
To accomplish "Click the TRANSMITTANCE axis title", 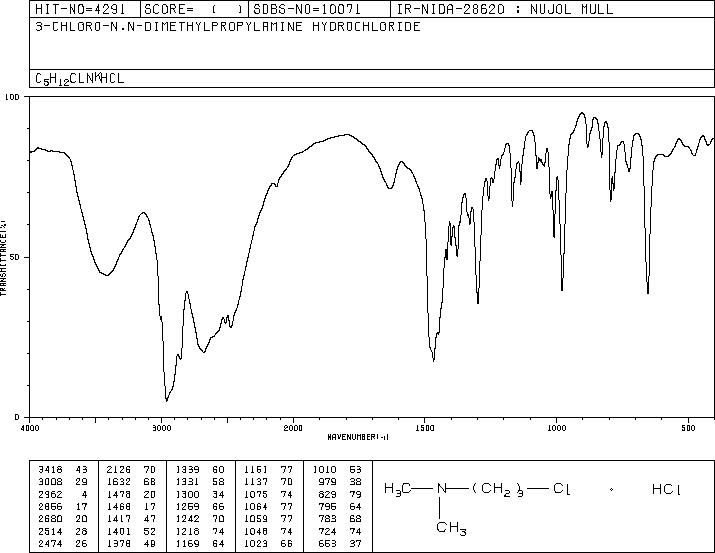I will pos(3,258).
